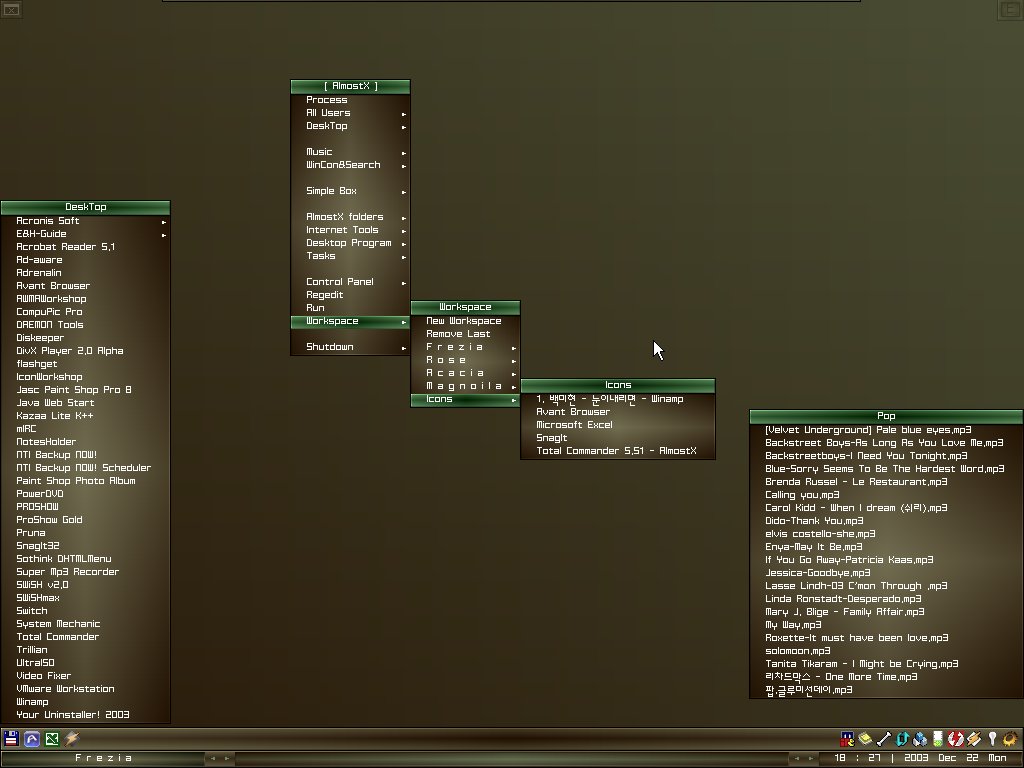Open the Microsoft Excel icon in taskbar
Image resolution: width=1024 pixels, height=768 pixels.
click(52, 739)
